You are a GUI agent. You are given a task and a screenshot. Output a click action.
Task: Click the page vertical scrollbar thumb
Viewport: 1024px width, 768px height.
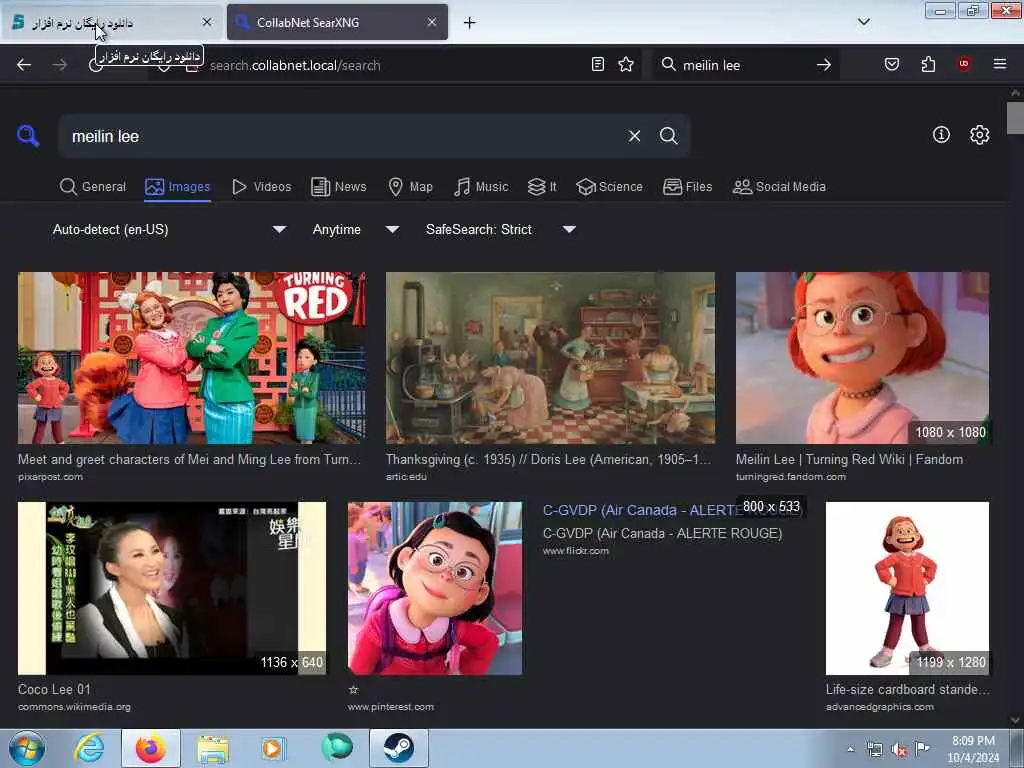pyautogui.click(x=1015, y=118)
